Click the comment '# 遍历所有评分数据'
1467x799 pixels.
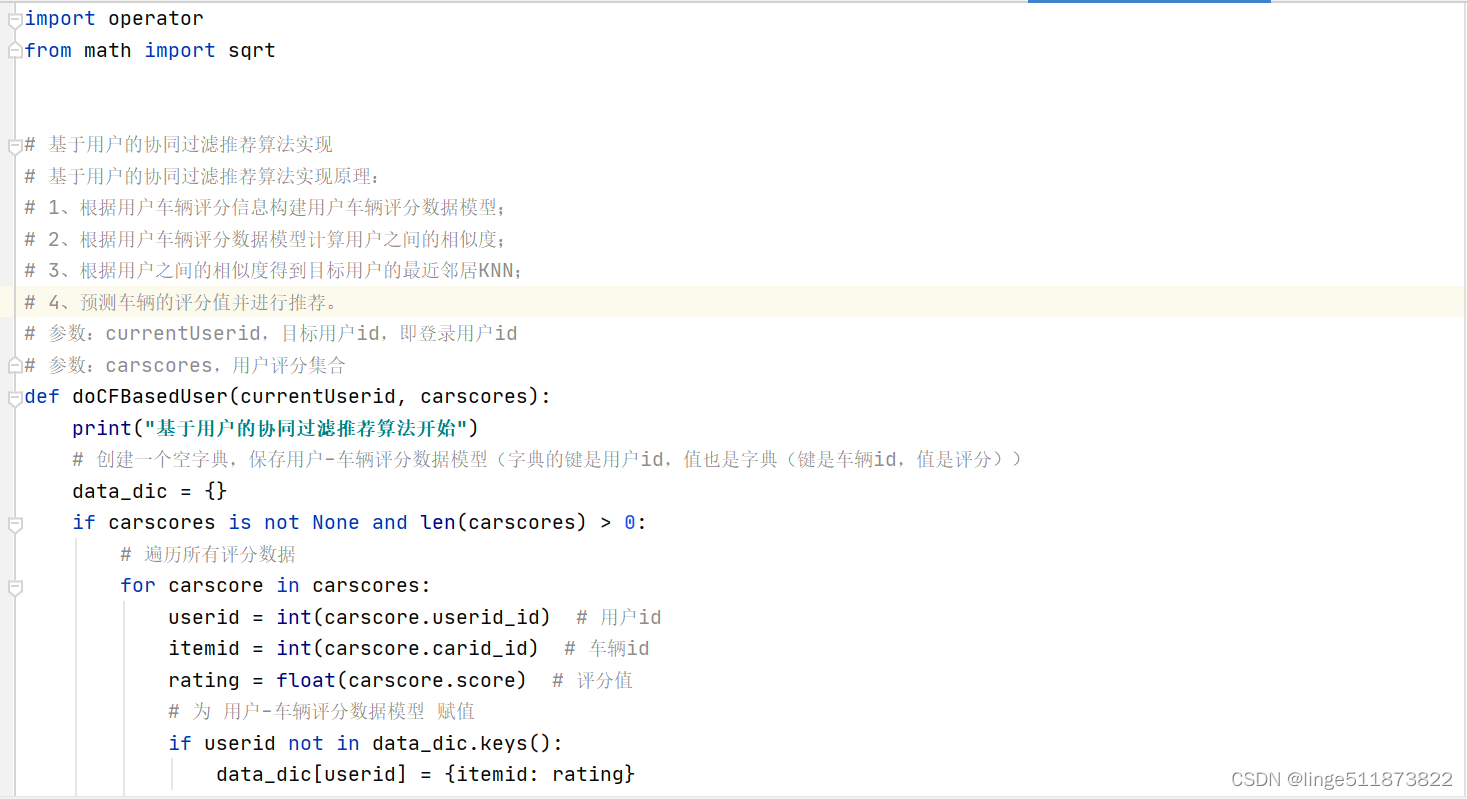[208, 554]
